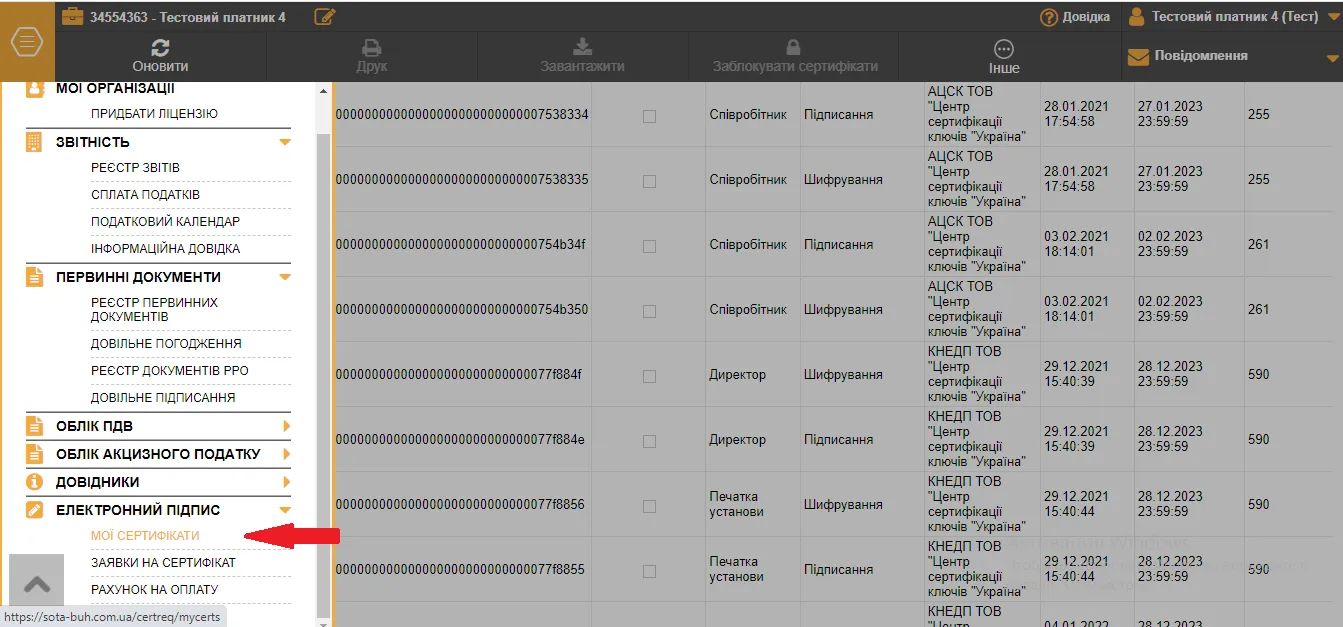
Task: Open Реєстр звітів menu item
Action: click(135, 168)
